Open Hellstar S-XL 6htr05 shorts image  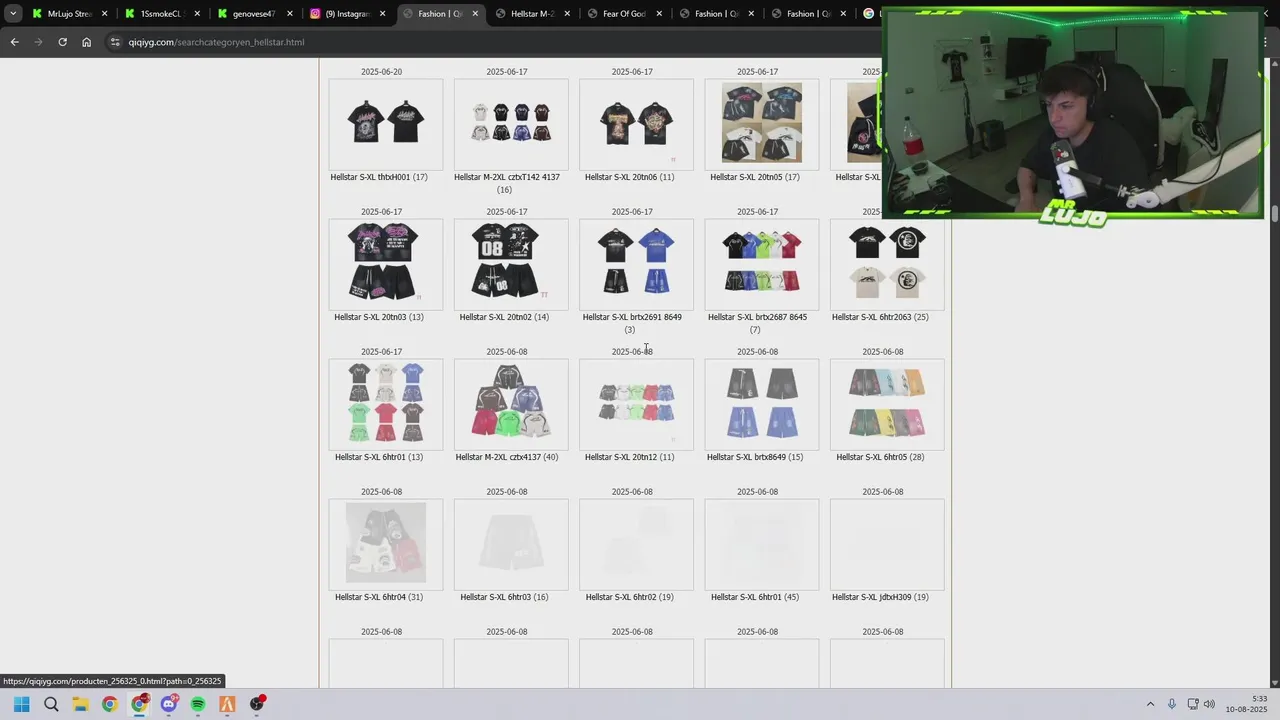887,404
